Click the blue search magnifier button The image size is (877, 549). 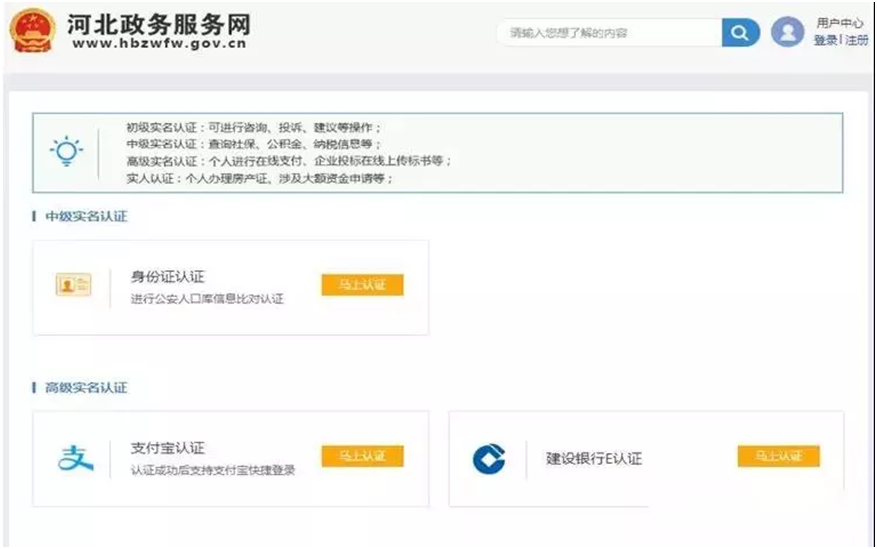coord(740,33)
